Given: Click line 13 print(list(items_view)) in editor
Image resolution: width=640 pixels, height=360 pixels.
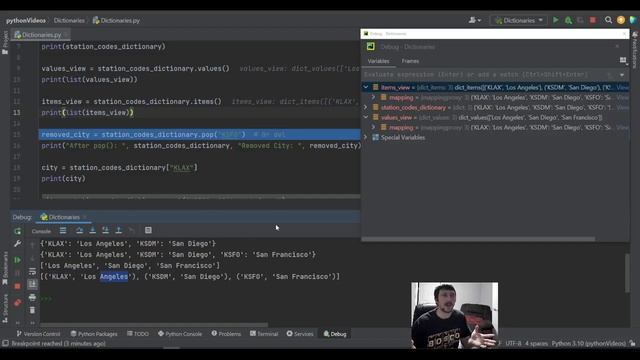Looking at the screenshot, I should [87, 113].
